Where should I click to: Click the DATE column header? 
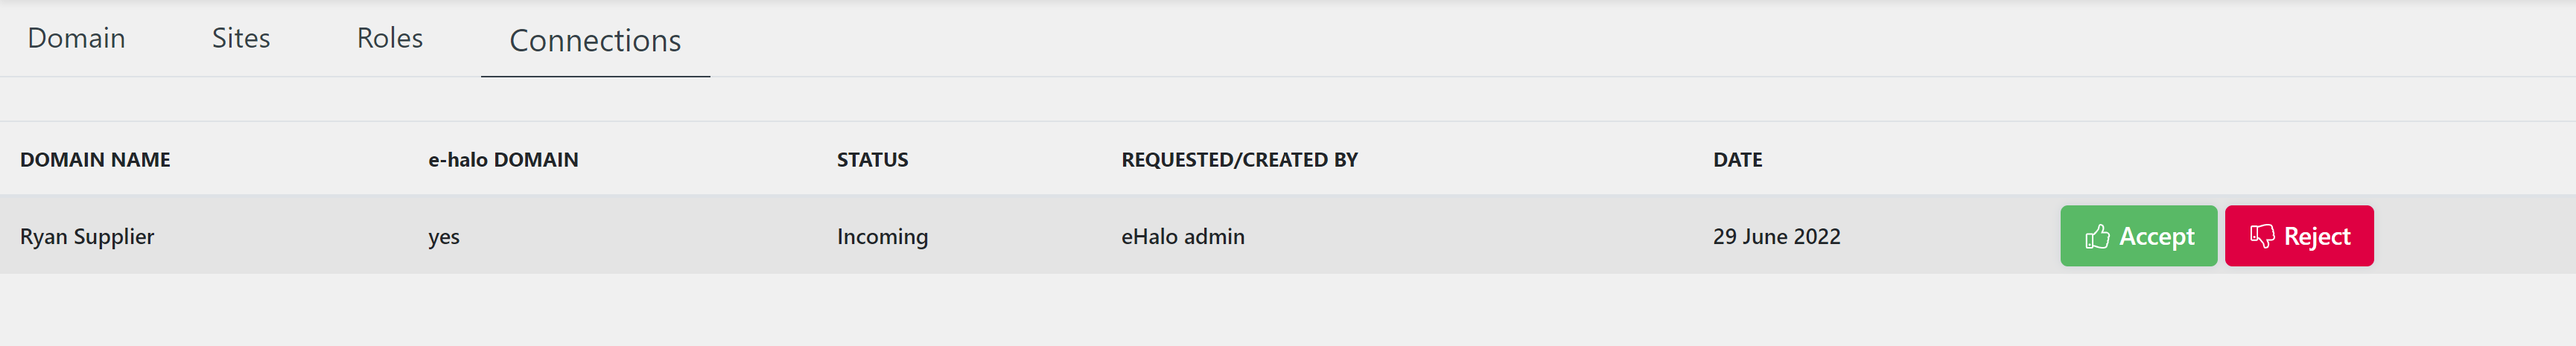pos(1737,160)
